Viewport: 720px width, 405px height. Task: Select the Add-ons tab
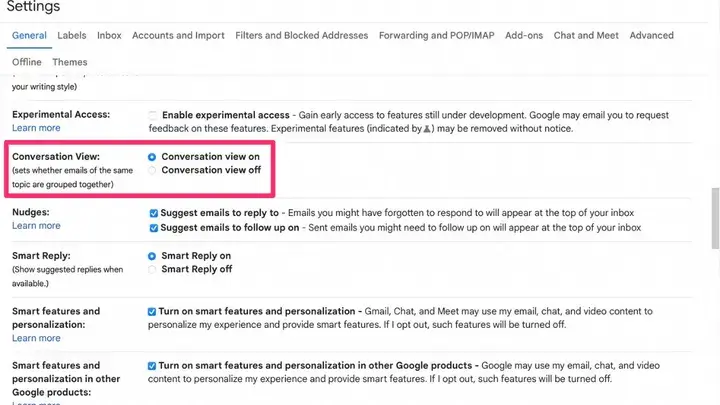point(524,35)
